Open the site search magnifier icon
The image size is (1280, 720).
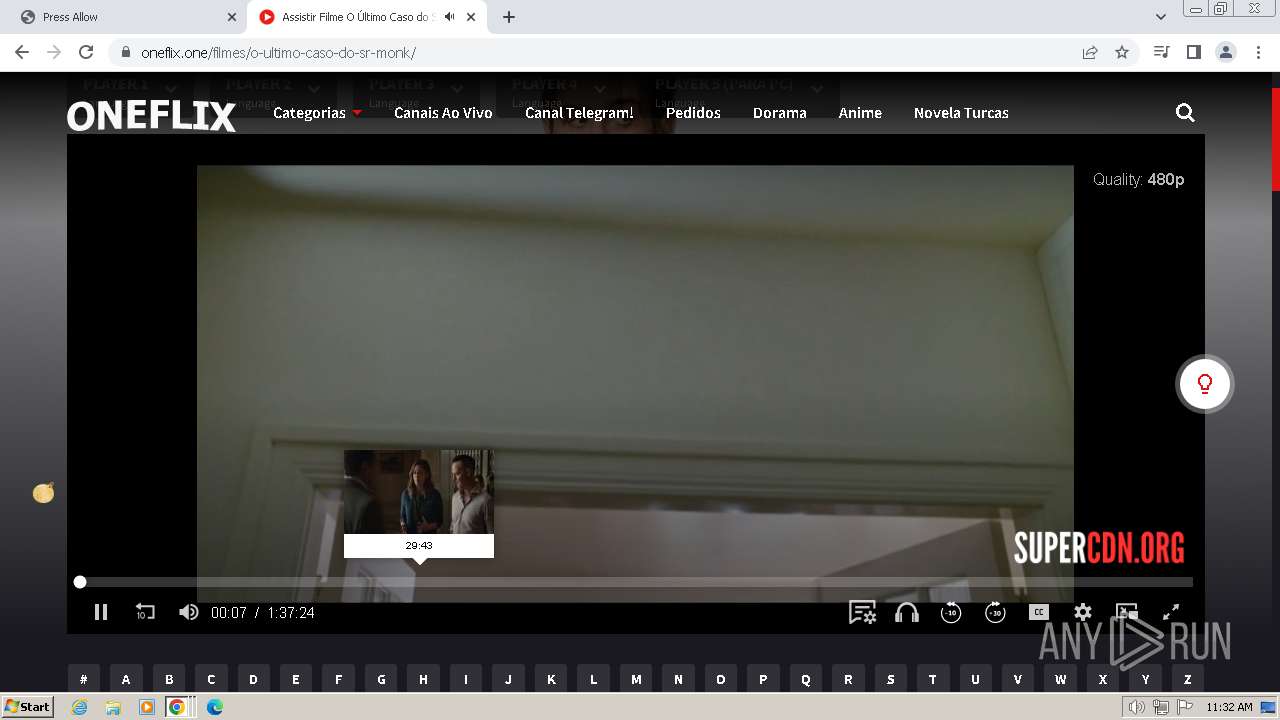[1185, 113]
